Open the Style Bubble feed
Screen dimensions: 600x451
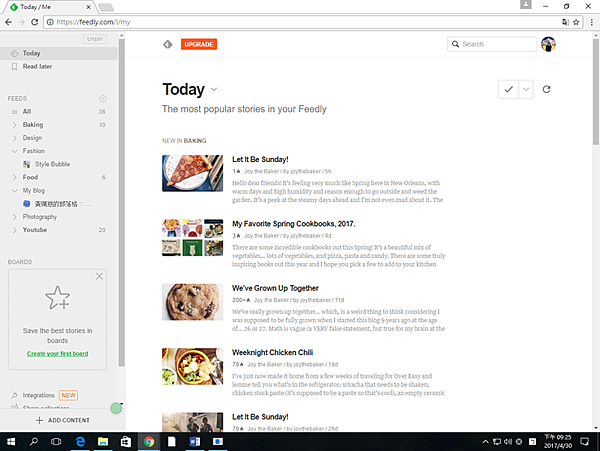[x=52, y=164]
